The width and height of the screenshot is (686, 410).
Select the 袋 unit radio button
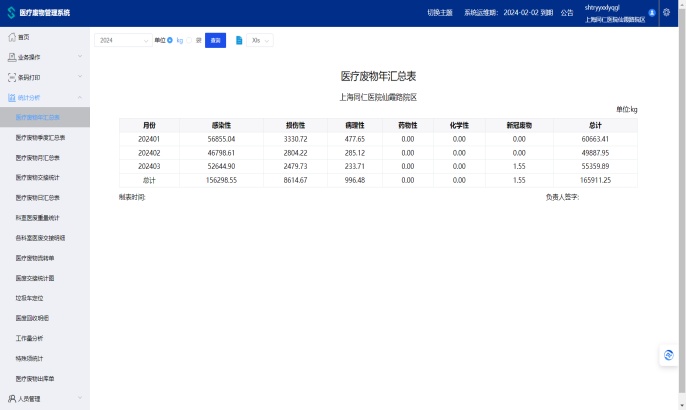coord(190,41)
